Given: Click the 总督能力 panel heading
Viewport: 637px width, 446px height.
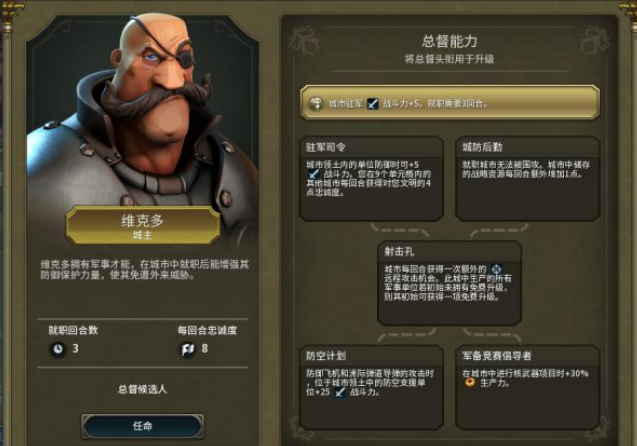Looking at the screenshot, I should tap(449, 41).
